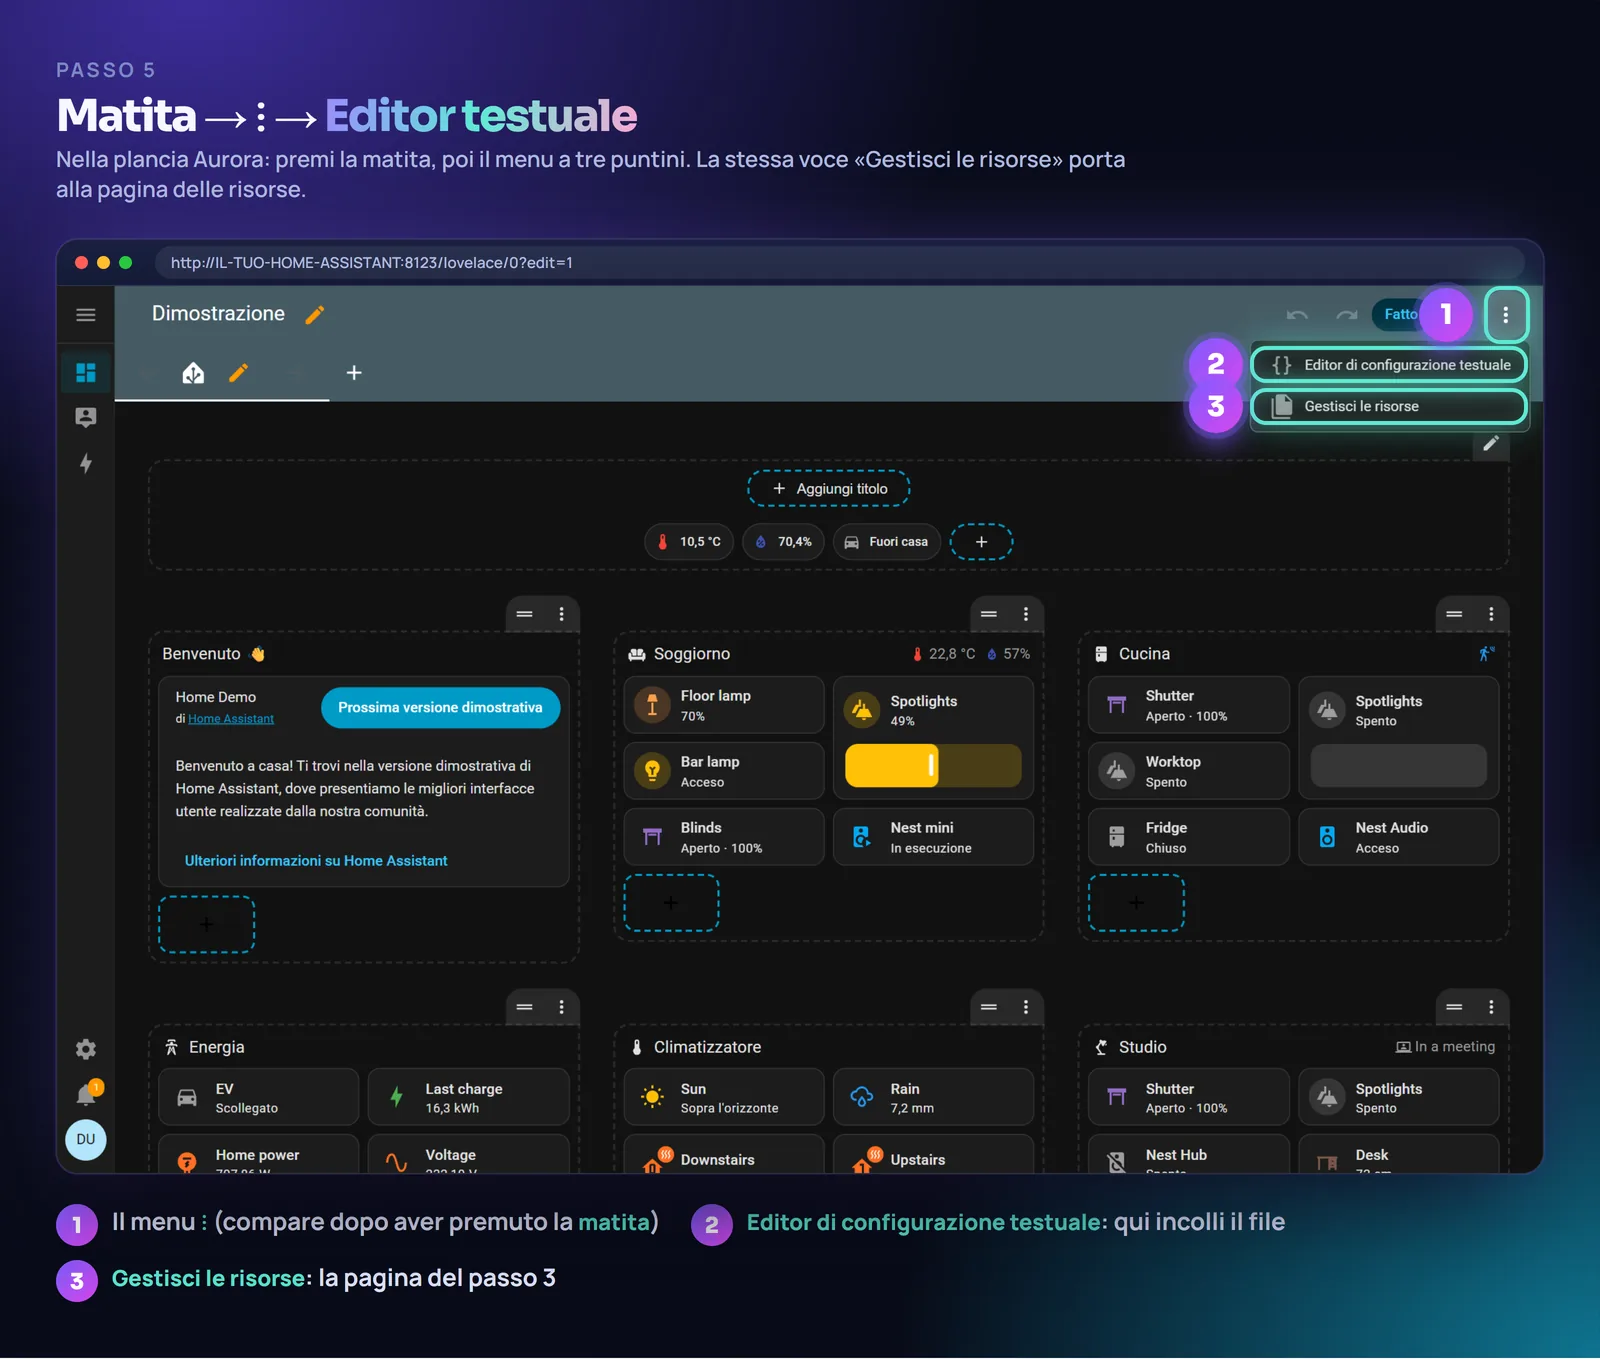Screen dimensions: 1600x1359
Task: Toggle the Cucina Spotlights tile
Action: (1398, 710)
